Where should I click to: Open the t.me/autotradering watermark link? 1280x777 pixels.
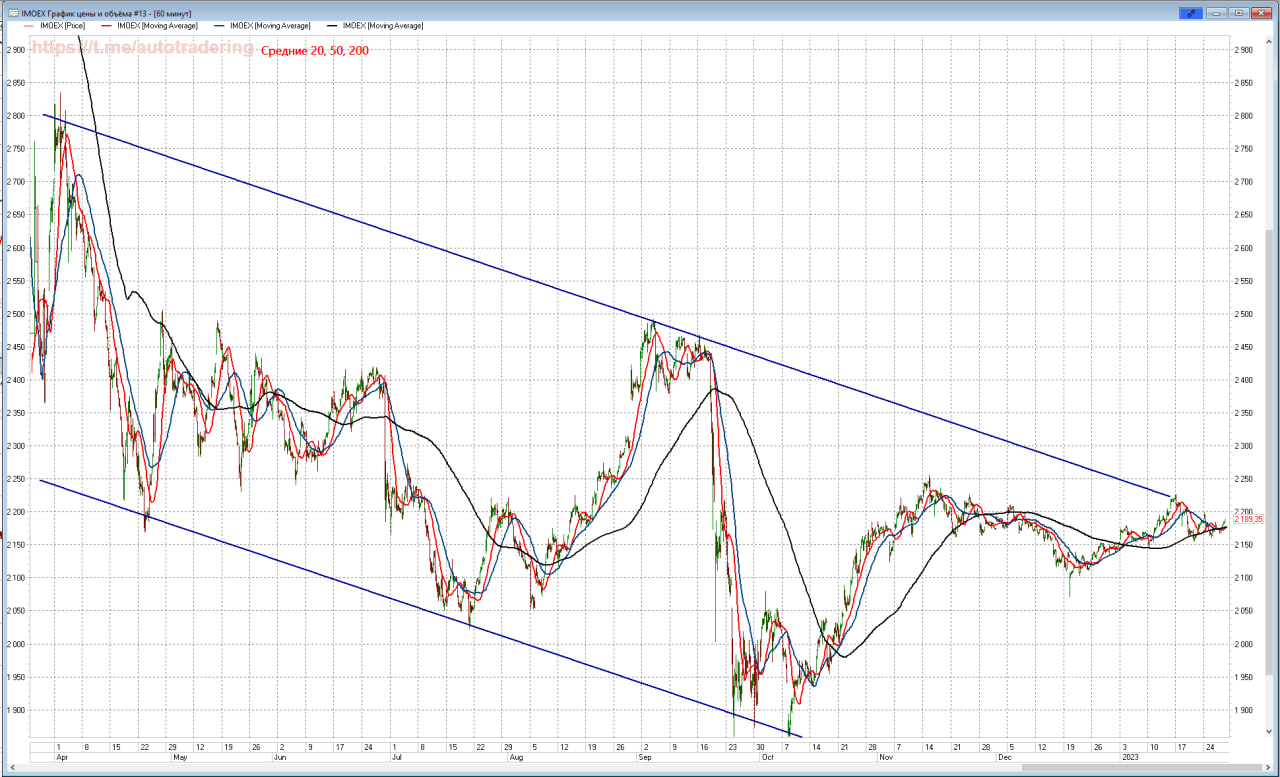142,47
